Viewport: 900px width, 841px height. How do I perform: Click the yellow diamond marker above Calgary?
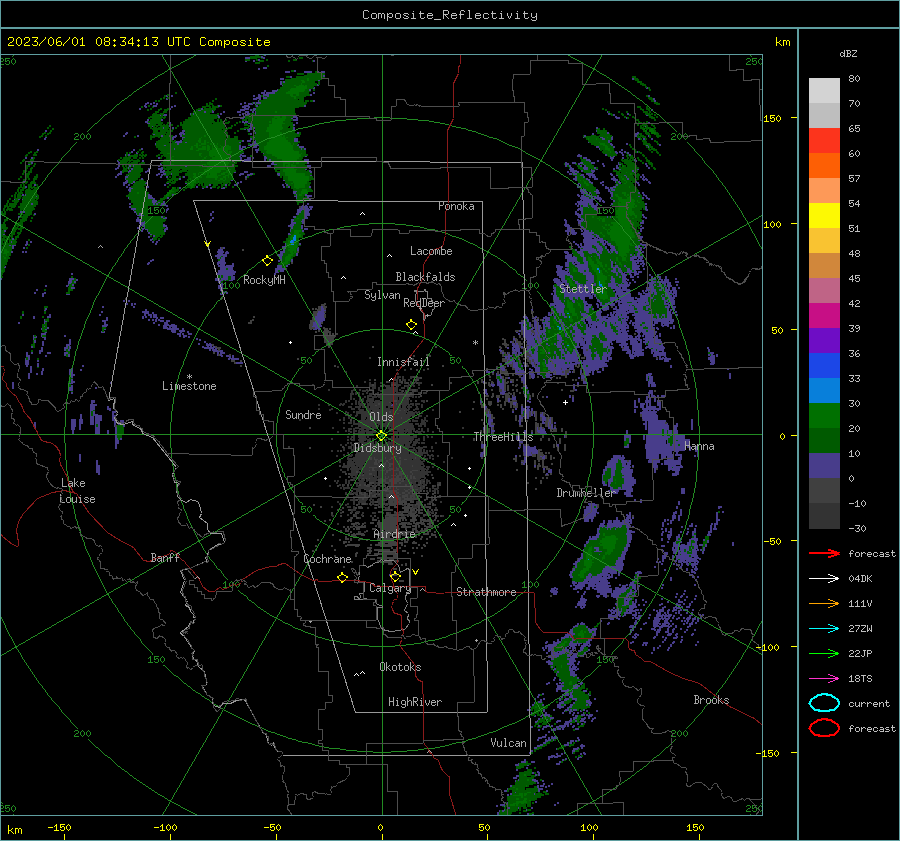(x=395, y=576)
